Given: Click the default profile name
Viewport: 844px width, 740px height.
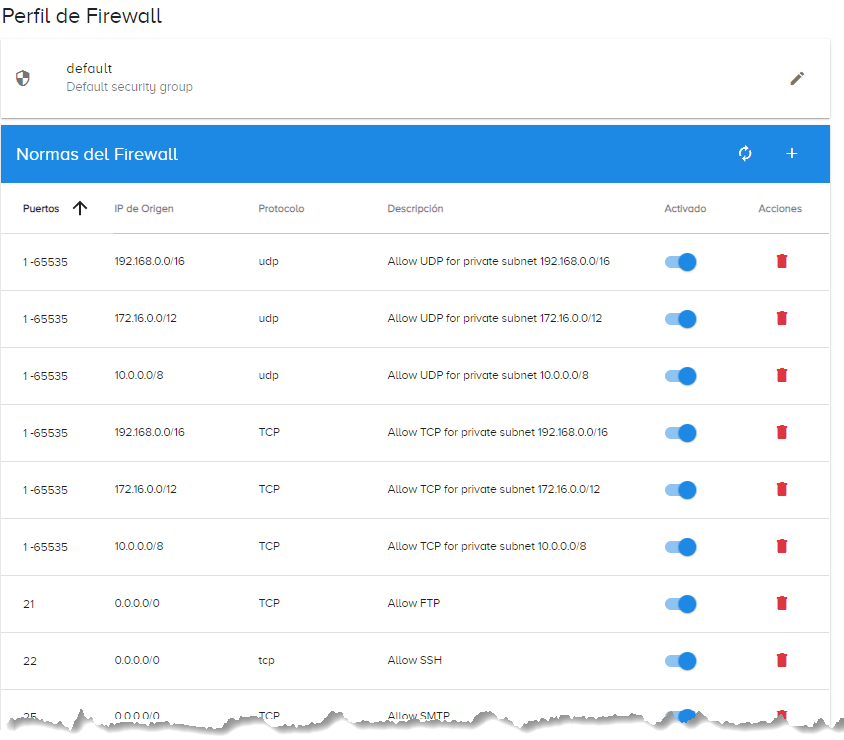Looking at the screenshot, I should pyautogui.click(x=89, y=68).
